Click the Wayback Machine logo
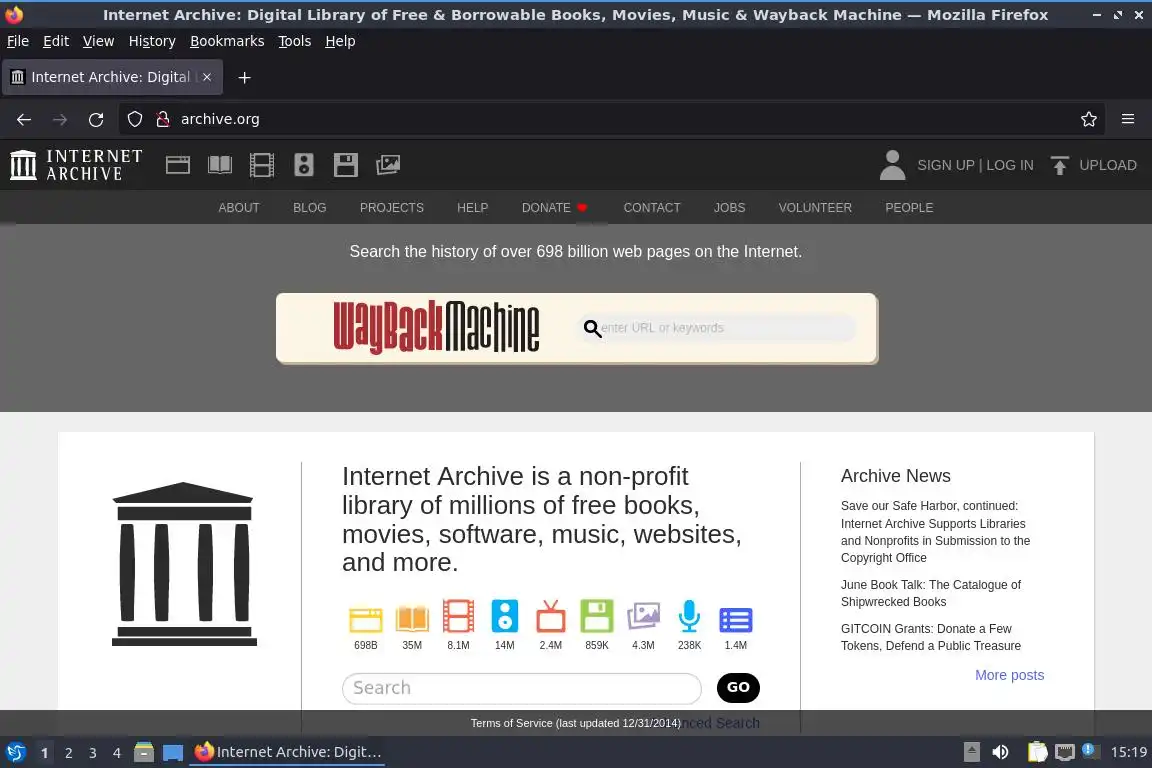 (x=436, y=327)
